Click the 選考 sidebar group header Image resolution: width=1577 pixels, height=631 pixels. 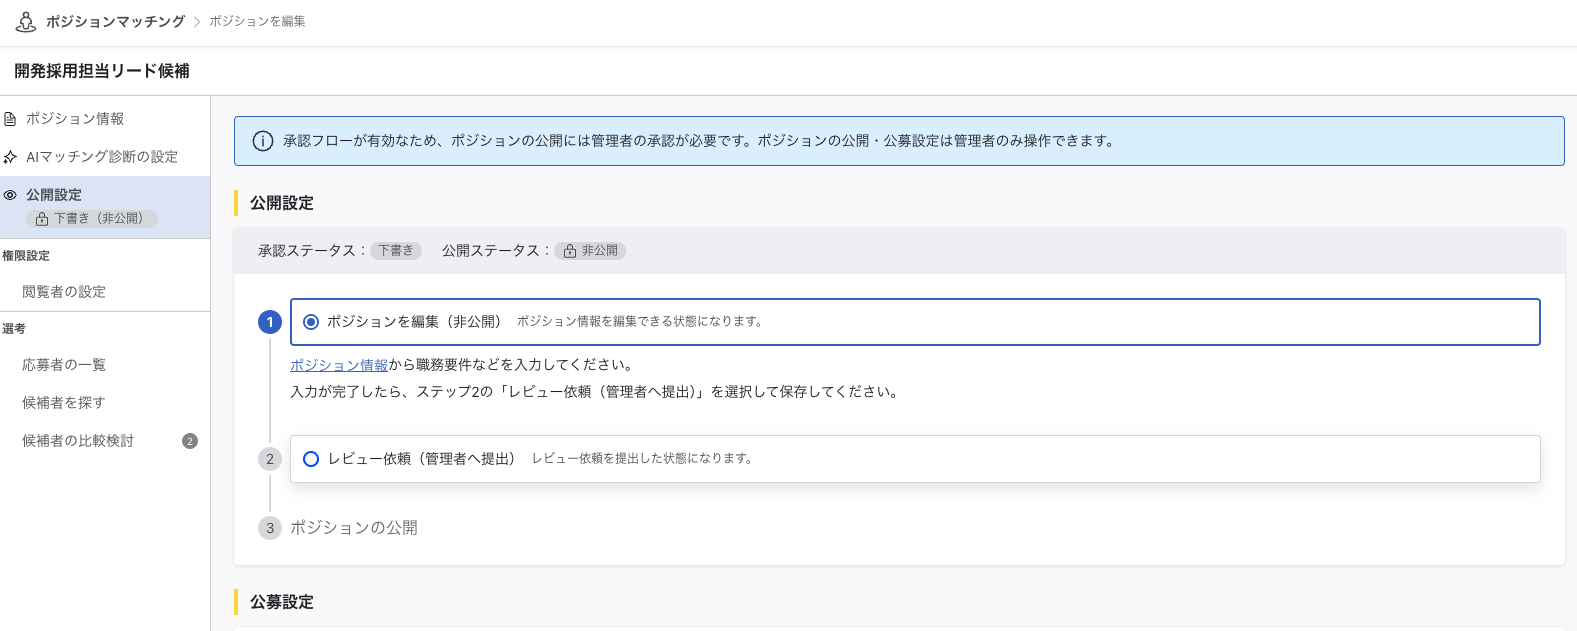click(x=14, y=329)
